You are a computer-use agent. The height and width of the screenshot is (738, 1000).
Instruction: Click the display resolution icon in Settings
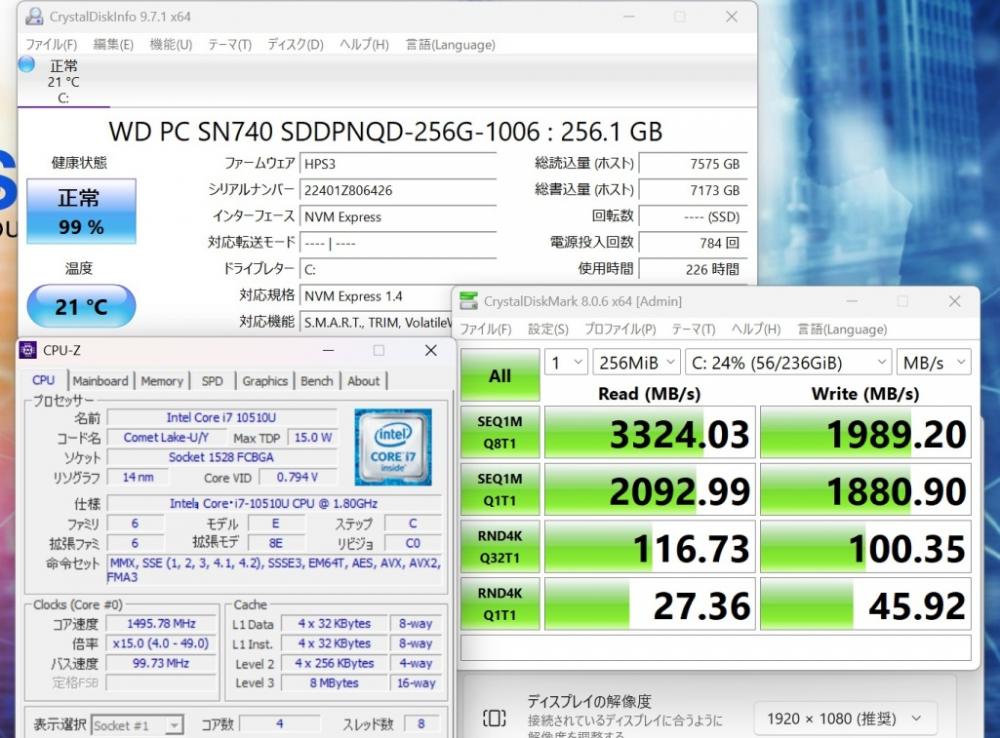coord(494,718)
